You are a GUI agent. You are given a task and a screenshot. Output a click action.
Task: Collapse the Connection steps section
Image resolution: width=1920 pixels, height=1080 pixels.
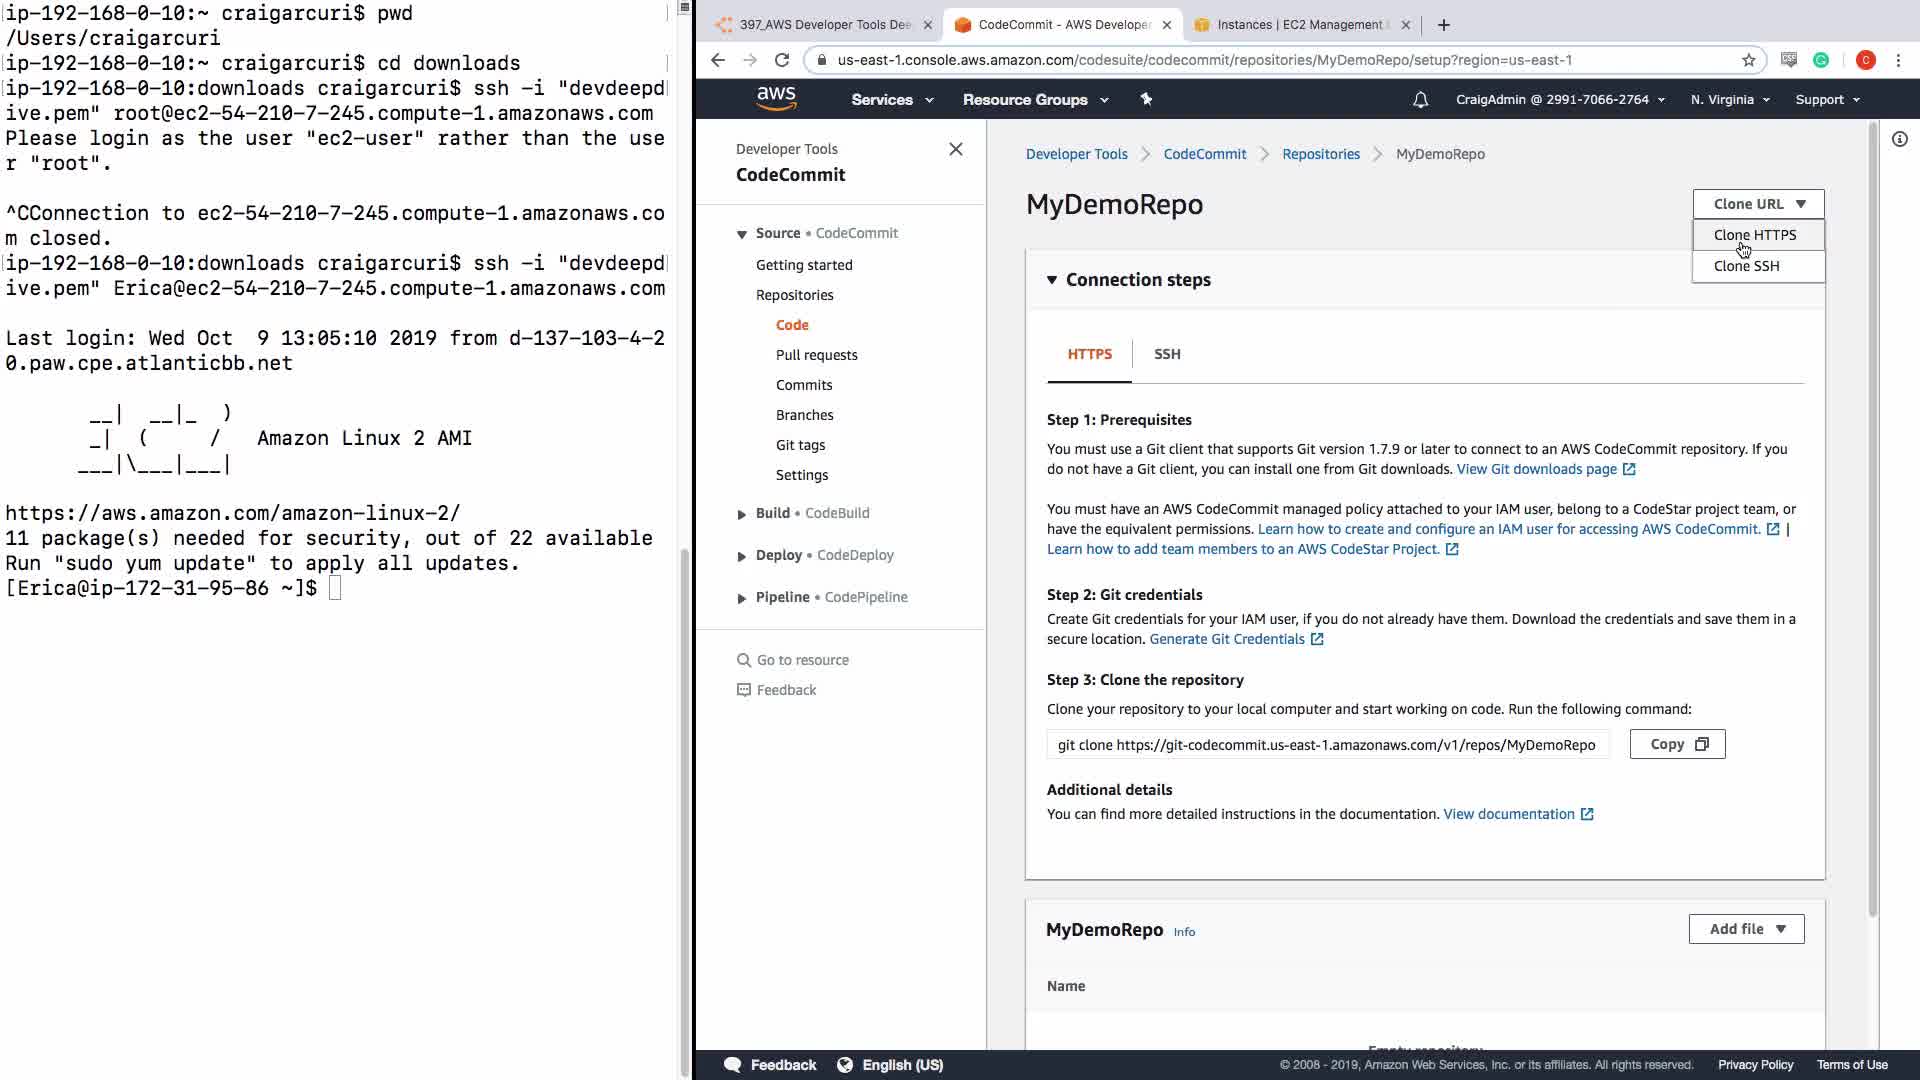[x=1052, y=280]
